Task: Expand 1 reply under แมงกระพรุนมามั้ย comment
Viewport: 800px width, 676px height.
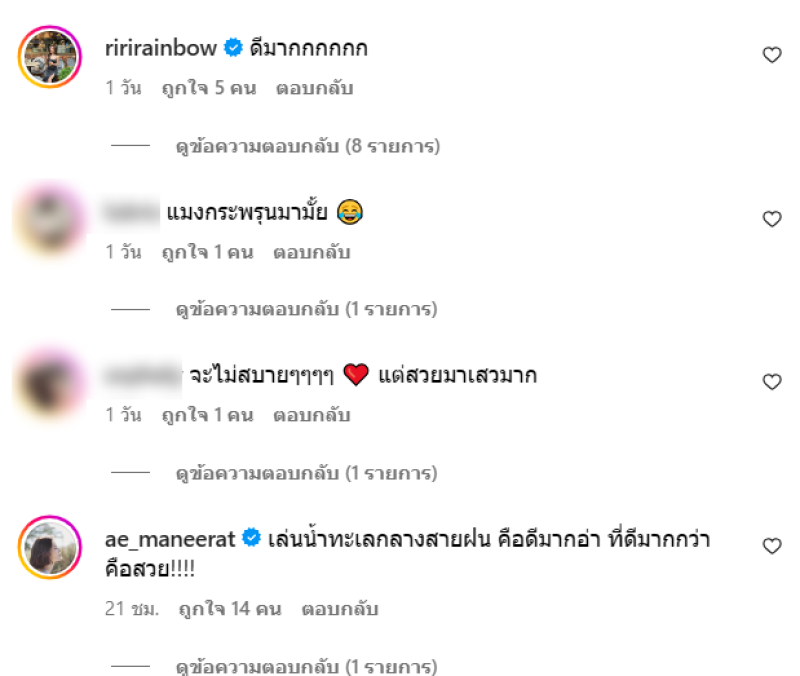Action: (306, 310)
